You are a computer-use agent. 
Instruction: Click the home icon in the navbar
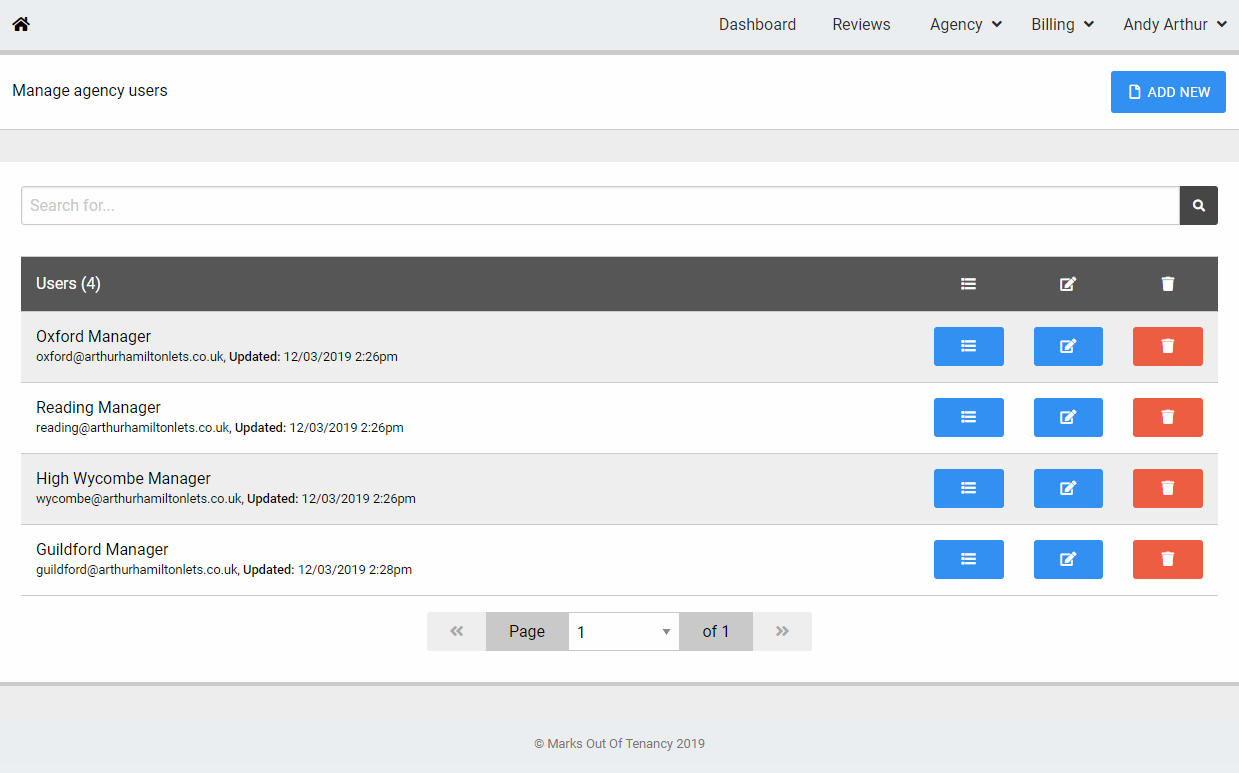(x=21, y=24)
